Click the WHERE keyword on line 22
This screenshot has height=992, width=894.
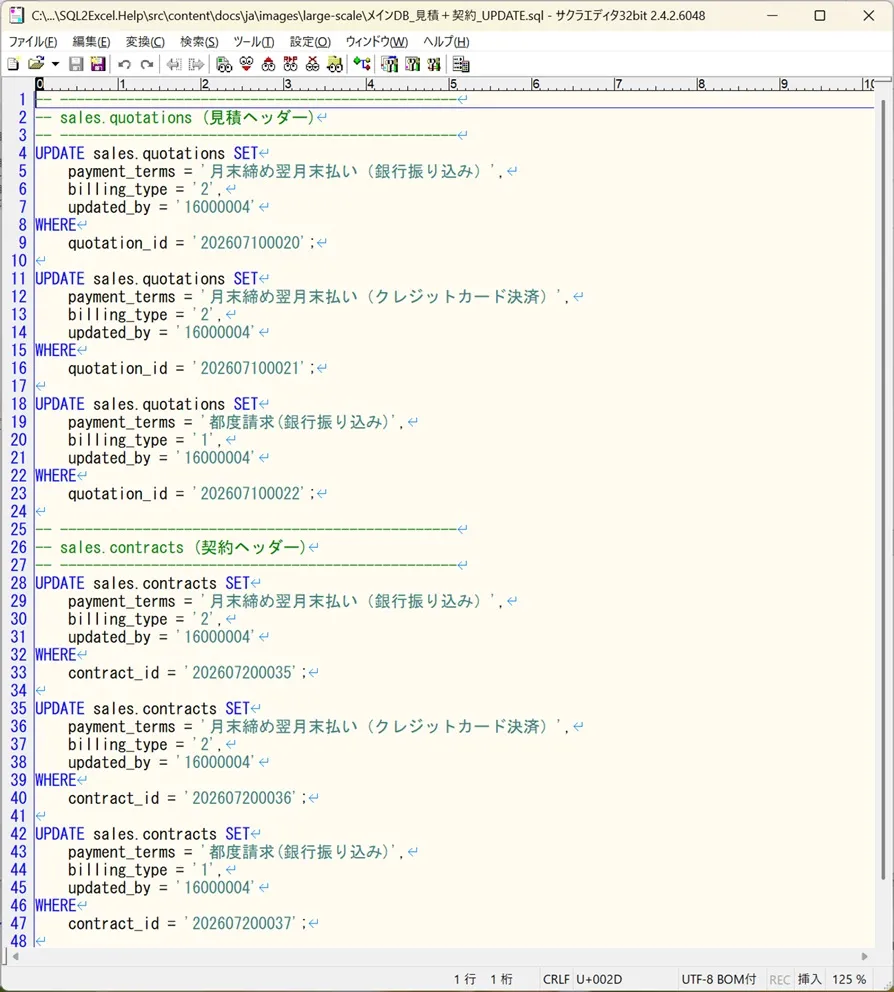point(56,476)
